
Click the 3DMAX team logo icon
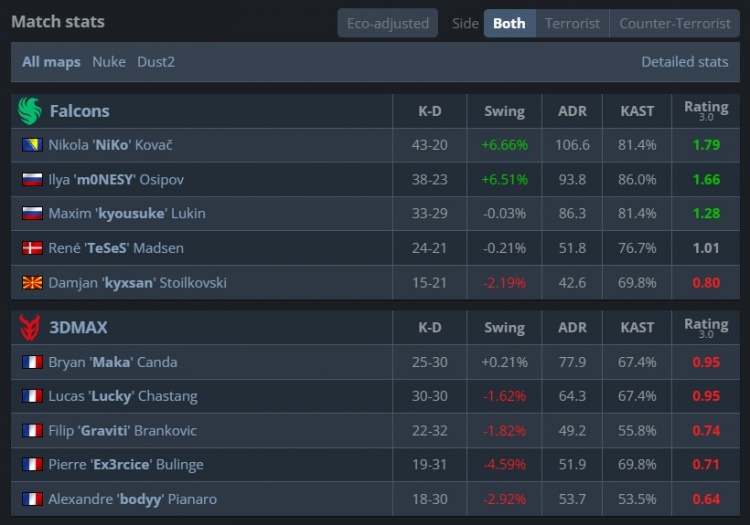[30, 327]
